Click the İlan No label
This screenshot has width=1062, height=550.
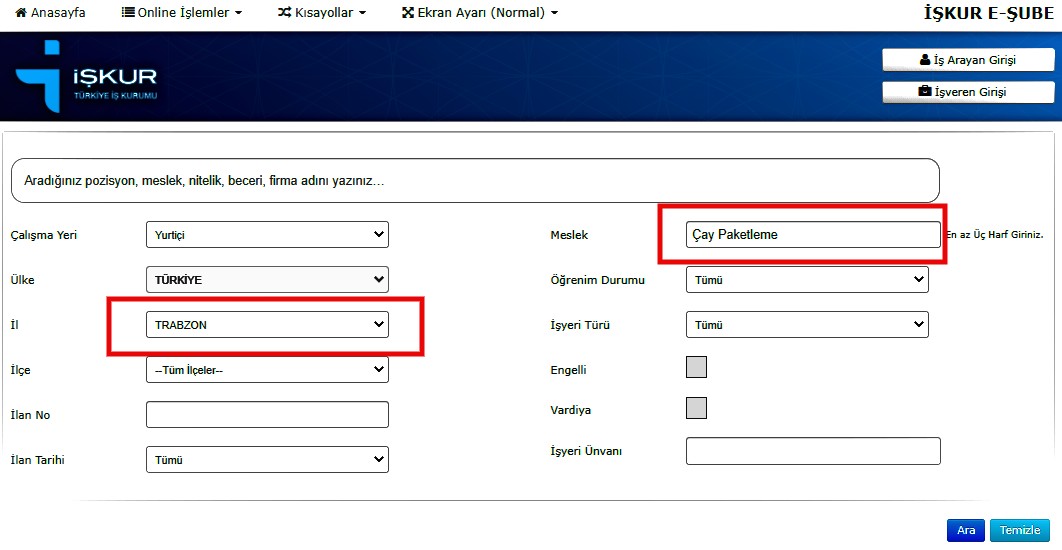(30, 415)
